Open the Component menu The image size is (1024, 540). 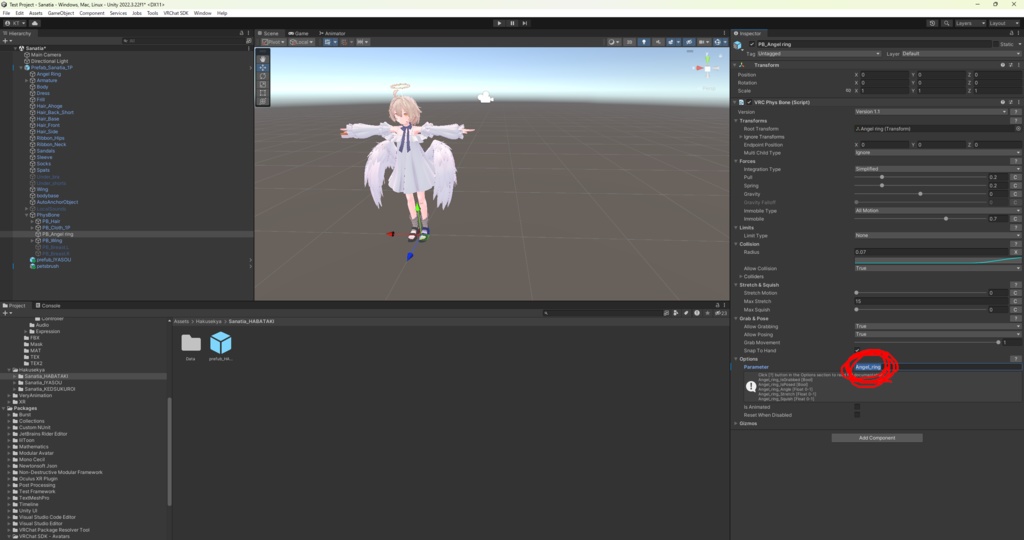[x=91, y=13]
